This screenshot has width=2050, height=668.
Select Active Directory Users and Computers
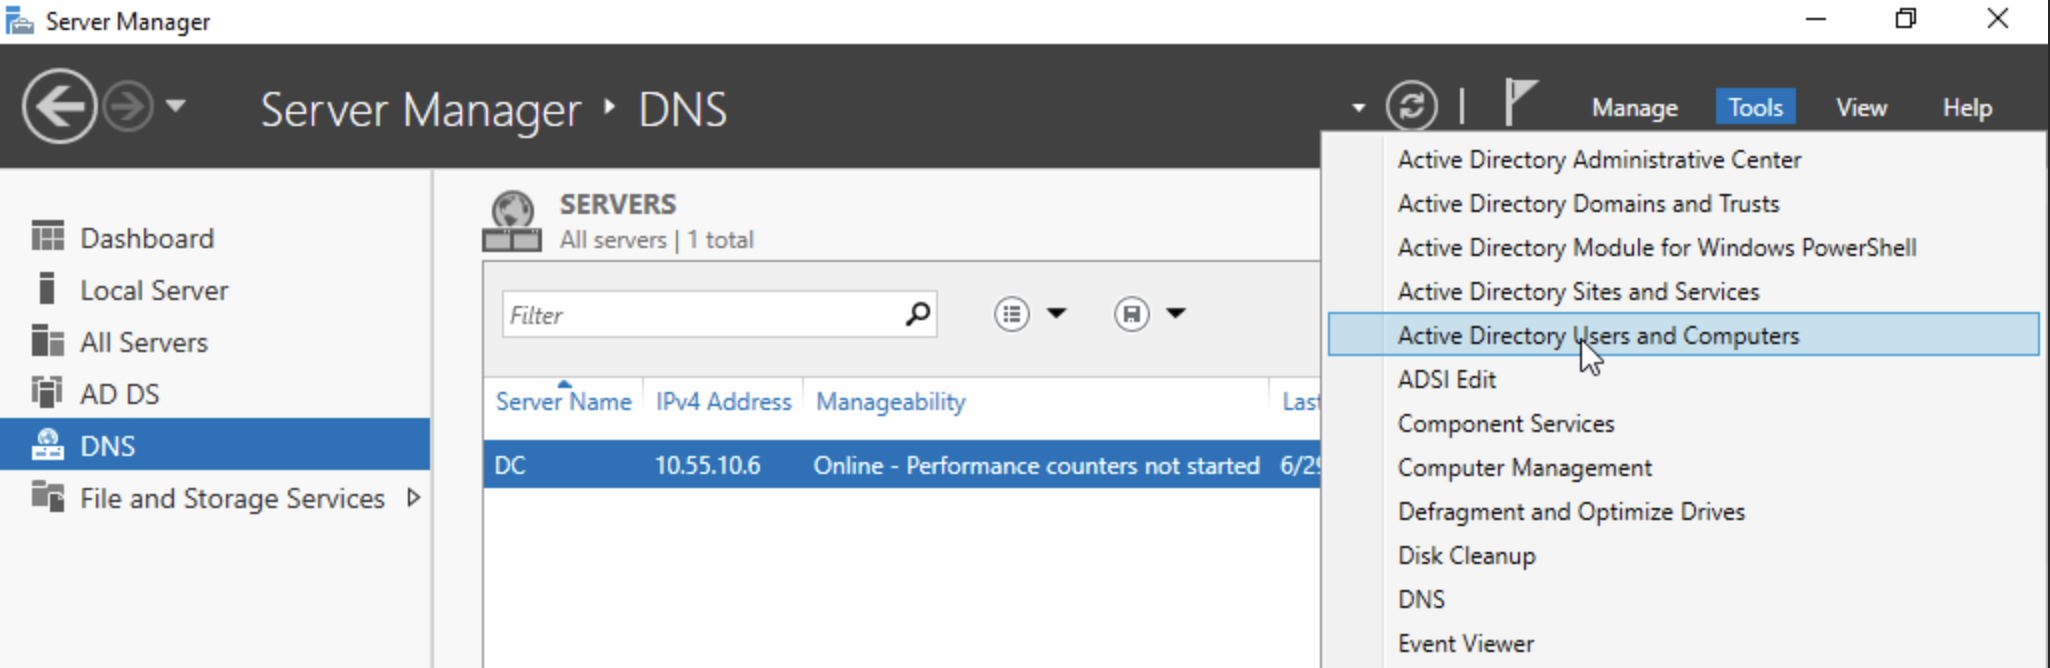(x=1597, y=335)
